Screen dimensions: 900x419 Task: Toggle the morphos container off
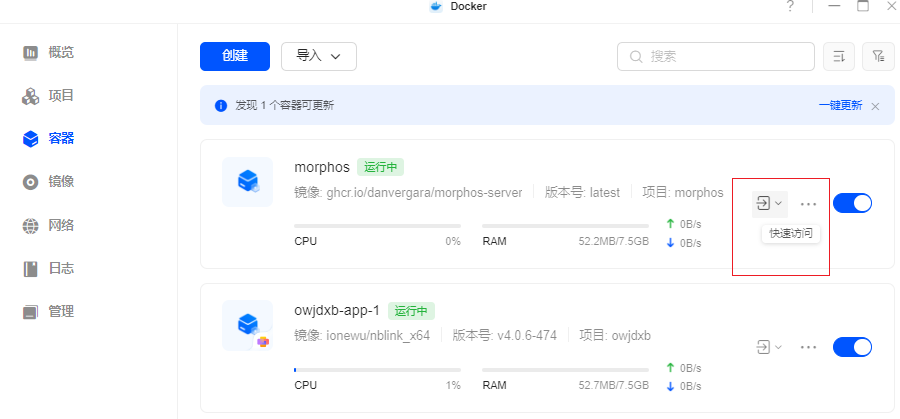coord(852,203)
